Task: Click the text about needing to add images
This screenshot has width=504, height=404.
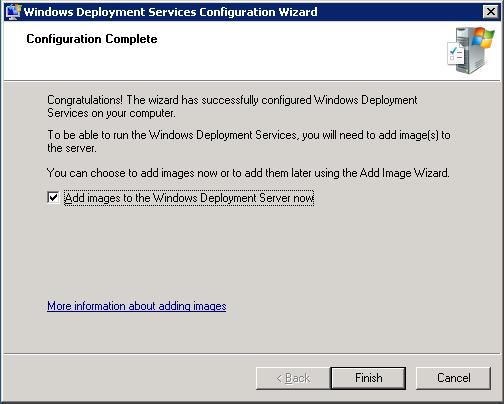Action: coord(249,141)
